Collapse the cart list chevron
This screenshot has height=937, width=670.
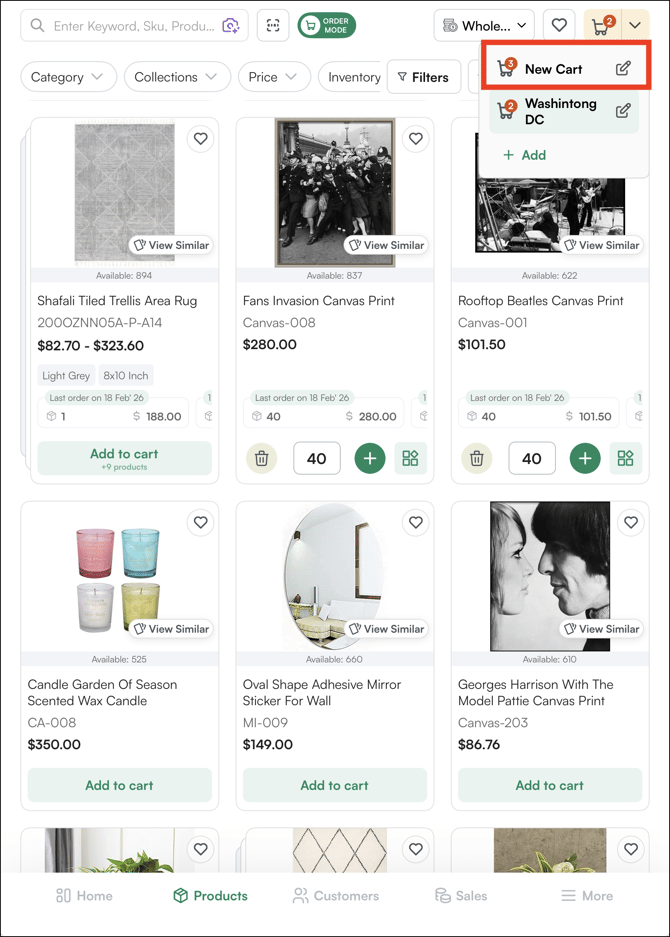tap(635, 26)
